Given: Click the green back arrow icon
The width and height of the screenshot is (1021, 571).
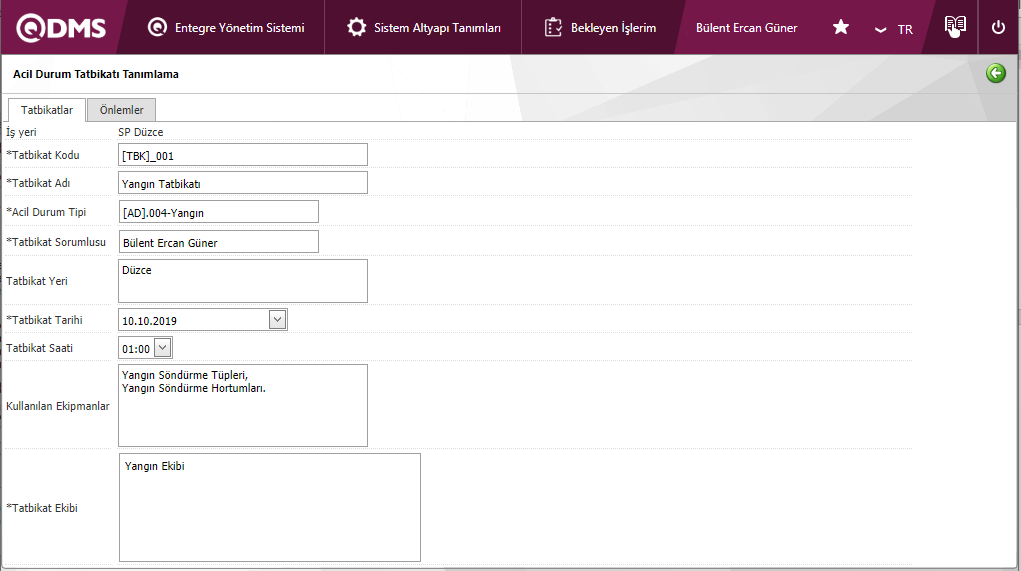Looking at the screenshot, I should tap(995, 73).
